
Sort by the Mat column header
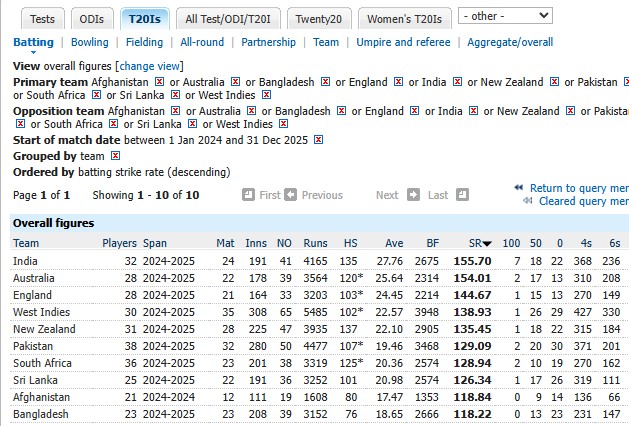click(x=225, y=243)
